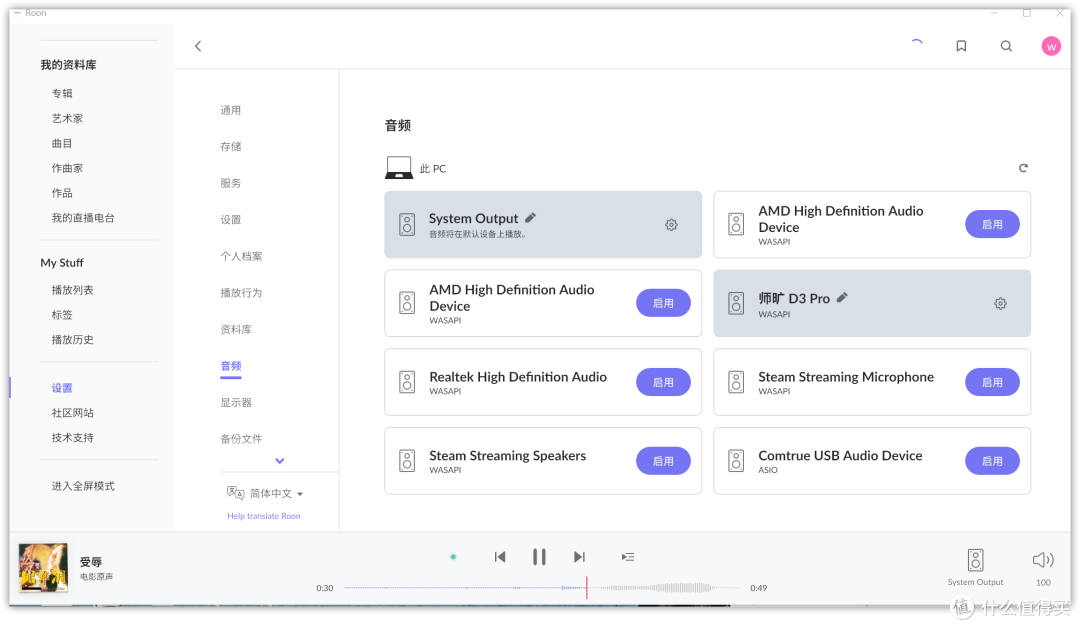Open the 播放行为 settings tab
Image resolution: width=1080 pixels, height=630 pixels.
click(241, 293)
